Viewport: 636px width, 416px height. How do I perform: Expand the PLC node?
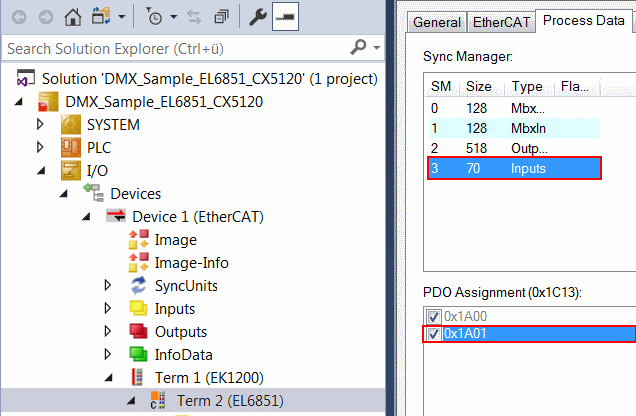40,147
